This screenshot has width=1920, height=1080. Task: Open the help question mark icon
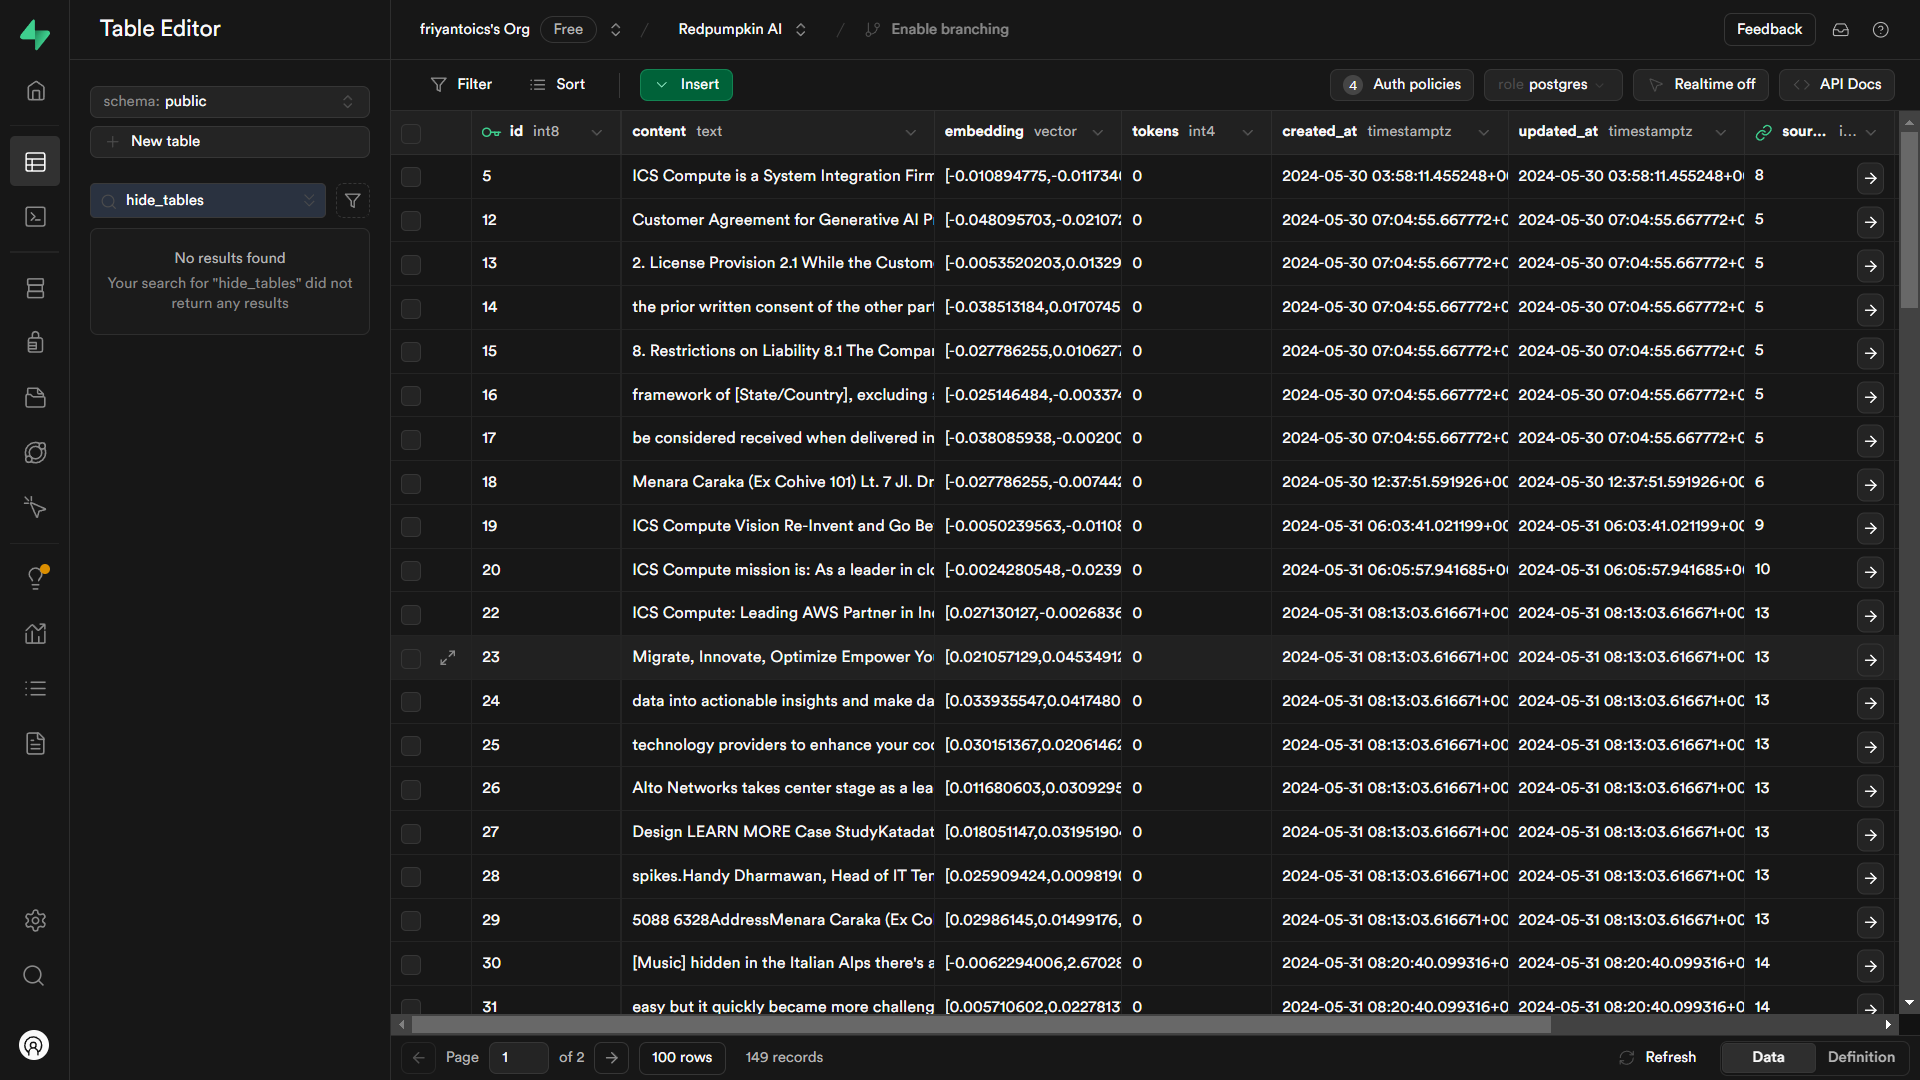point(1881,30)
